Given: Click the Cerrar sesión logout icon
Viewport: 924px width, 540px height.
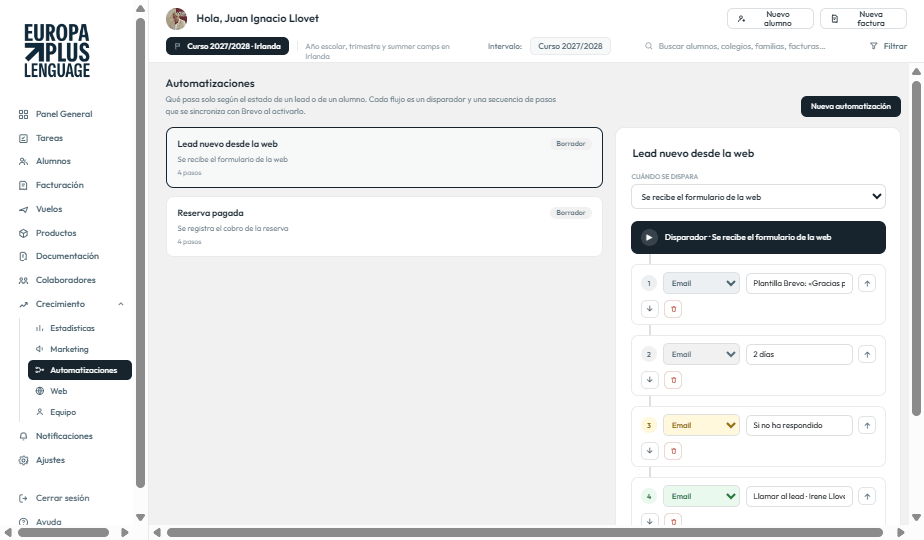Looking at the screenshot, I should click(24, 498).
